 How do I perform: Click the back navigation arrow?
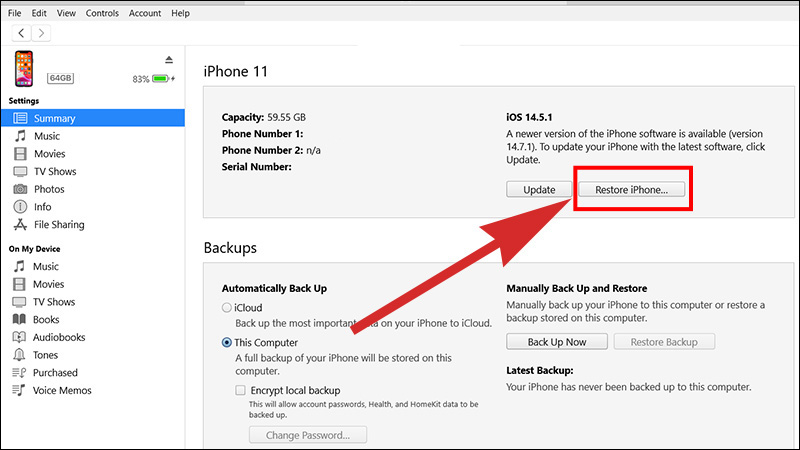click(22, 34)
